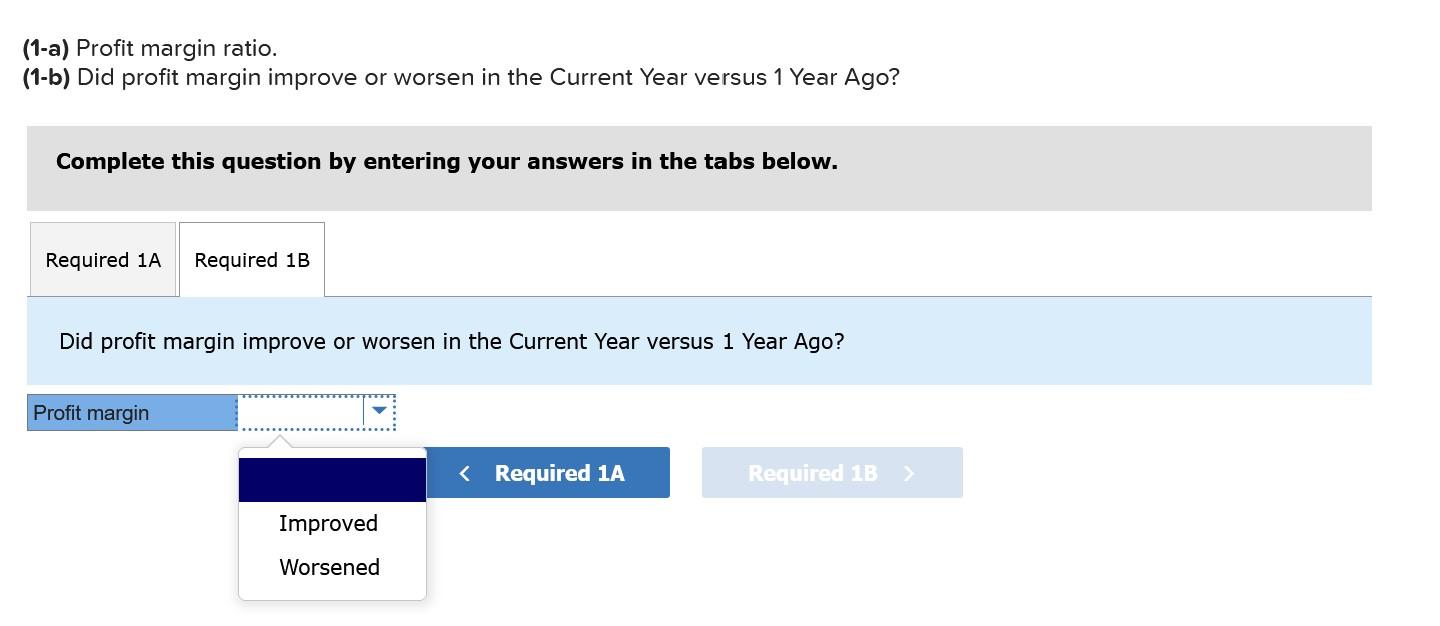Click the downward triangle dropdown icon
1440x626 pixels.
[378, 411]
